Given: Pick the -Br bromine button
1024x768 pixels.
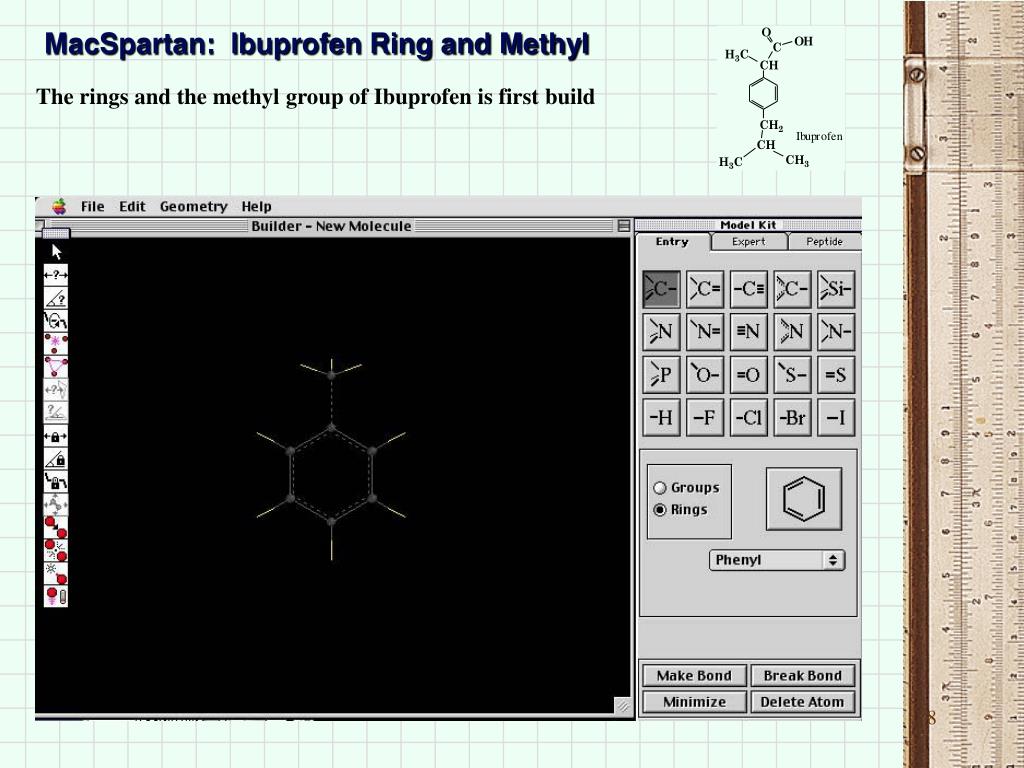Looking at the screenshot, I should click(792, 417).
